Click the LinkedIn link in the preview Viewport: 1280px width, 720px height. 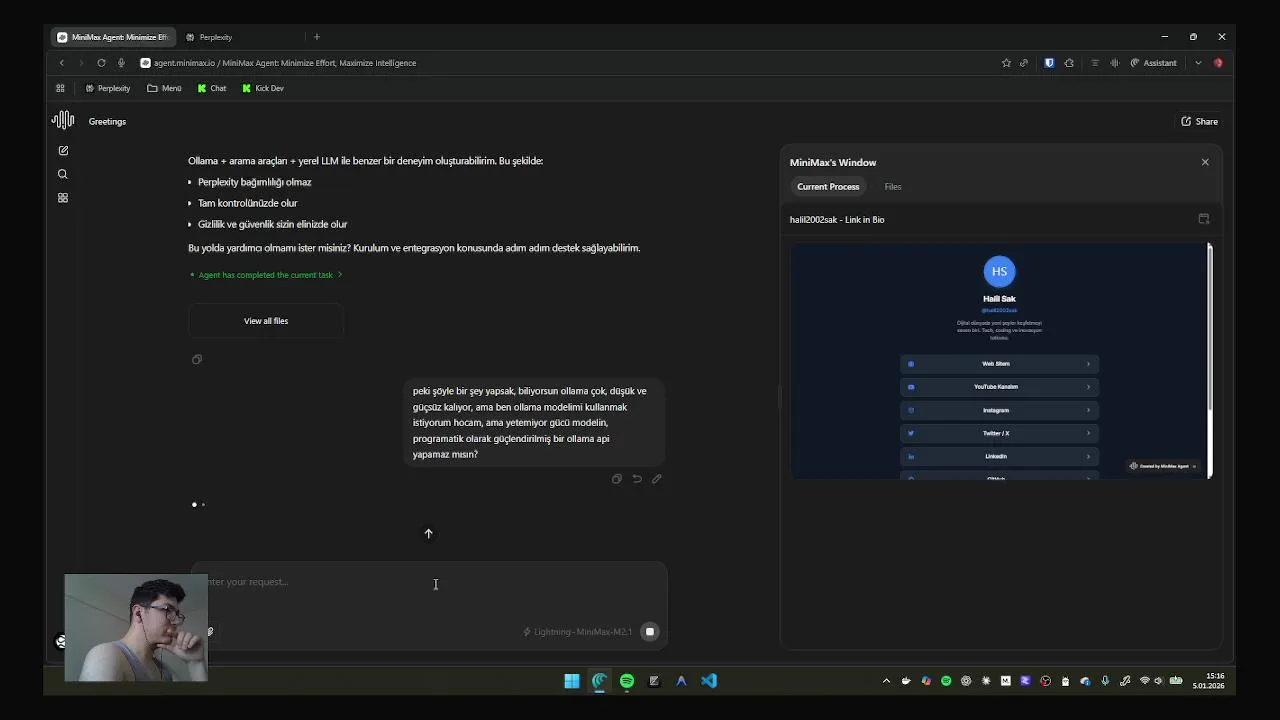pyautogui.click(x=999, y=456)
